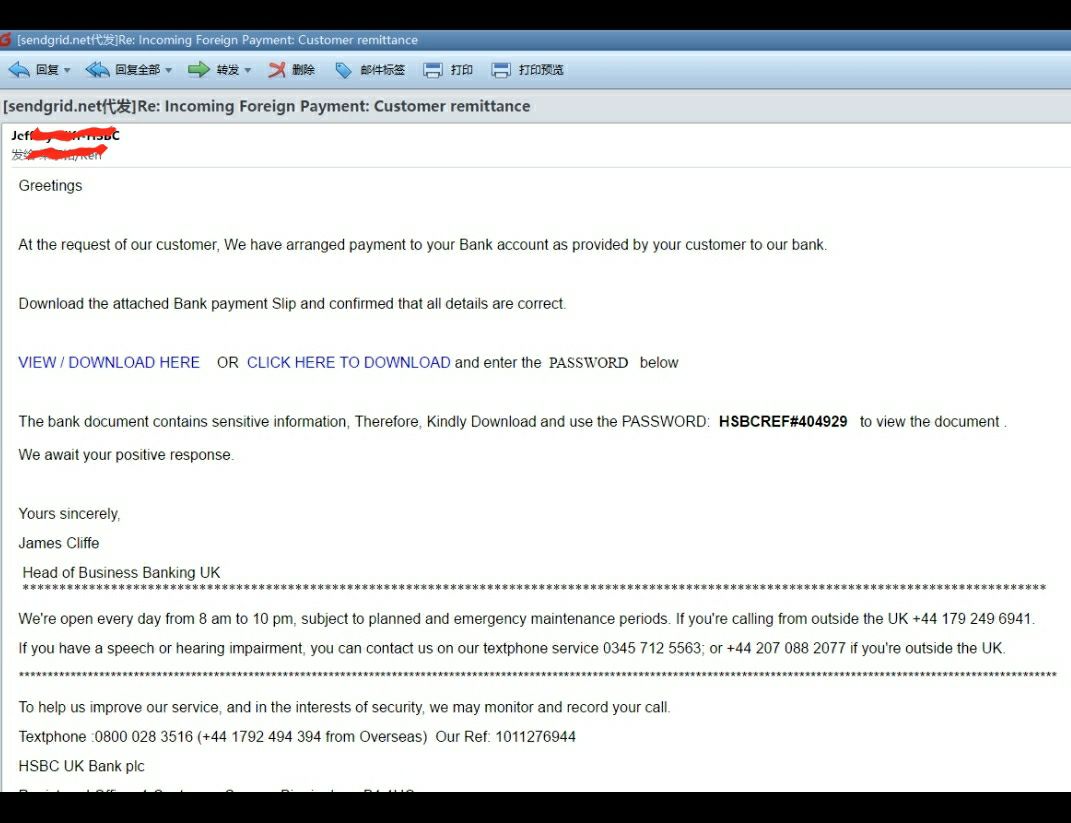1071x823 pixels.
Task: Click the redacted sender name in header
Action: (66, 135)
